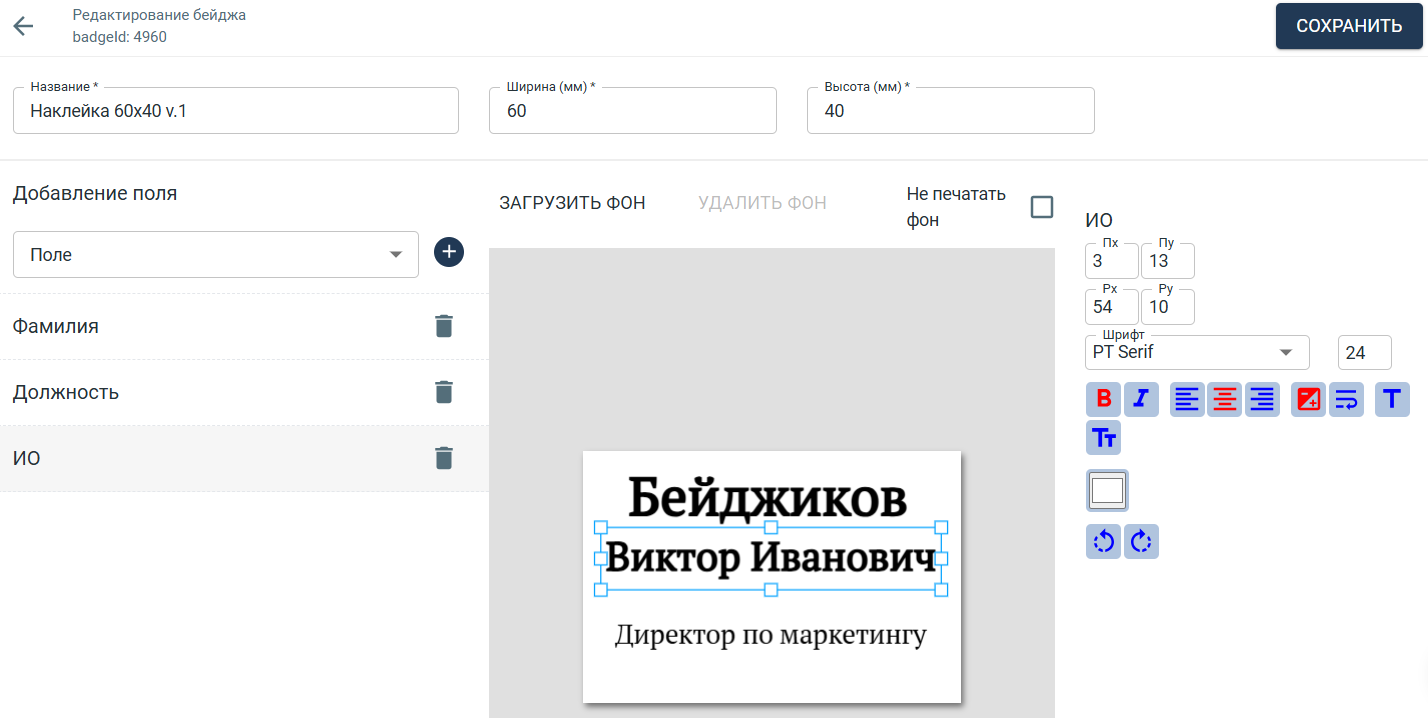Check the Не печатать фон checkbox
Viewport: 1428px width, 718px height.
pyautogui.click(x=1042, y=206)
